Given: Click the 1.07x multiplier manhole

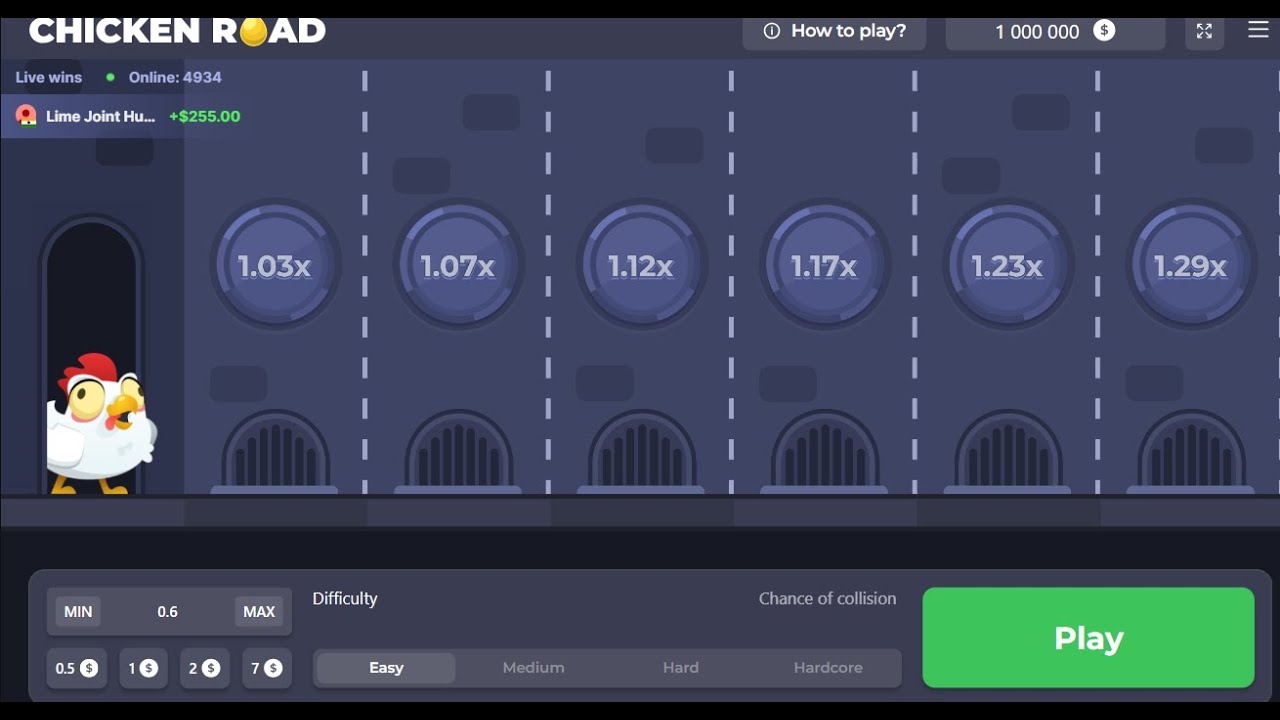Looking at the screenshot, I should coord(458,266).
